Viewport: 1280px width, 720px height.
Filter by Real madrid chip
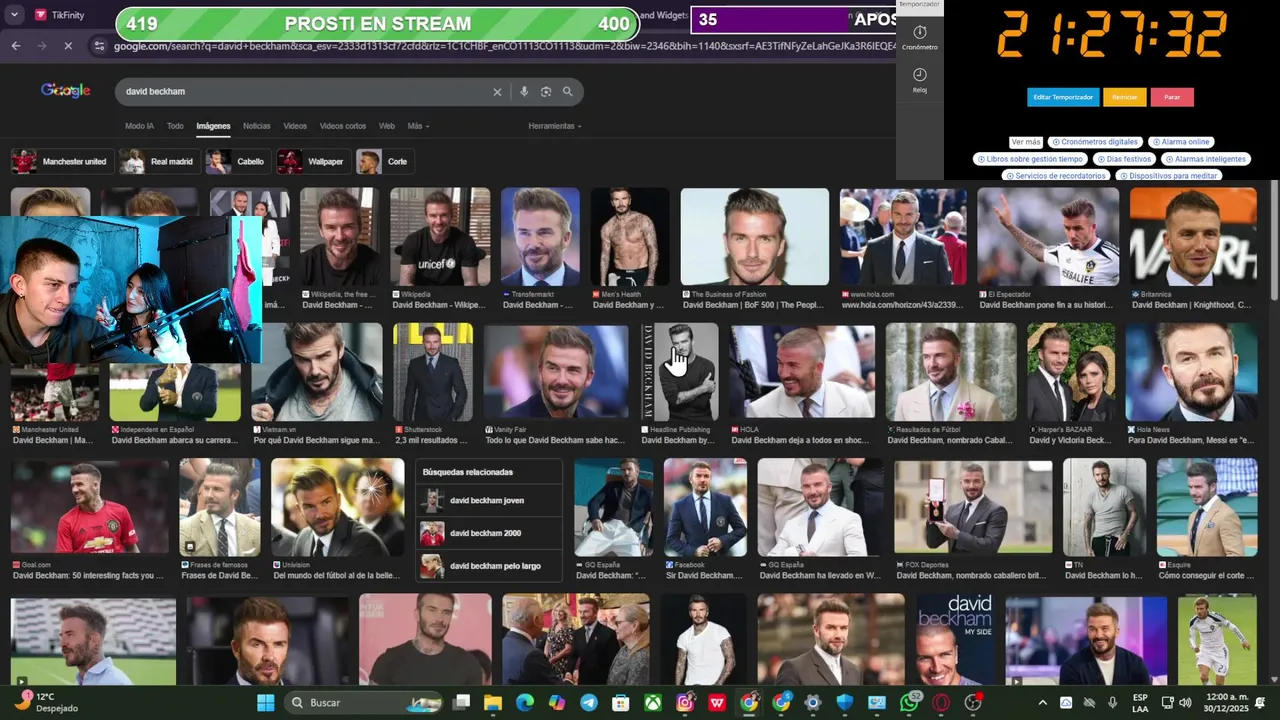tap(157, 161)
